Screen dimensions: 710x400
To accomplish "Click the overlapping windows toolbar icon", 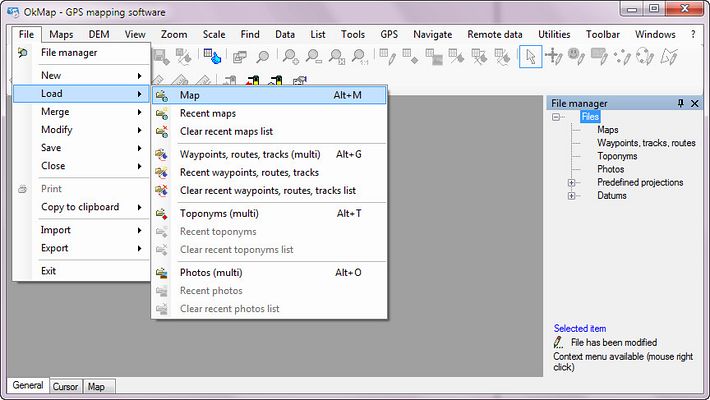I will point(239,57).
